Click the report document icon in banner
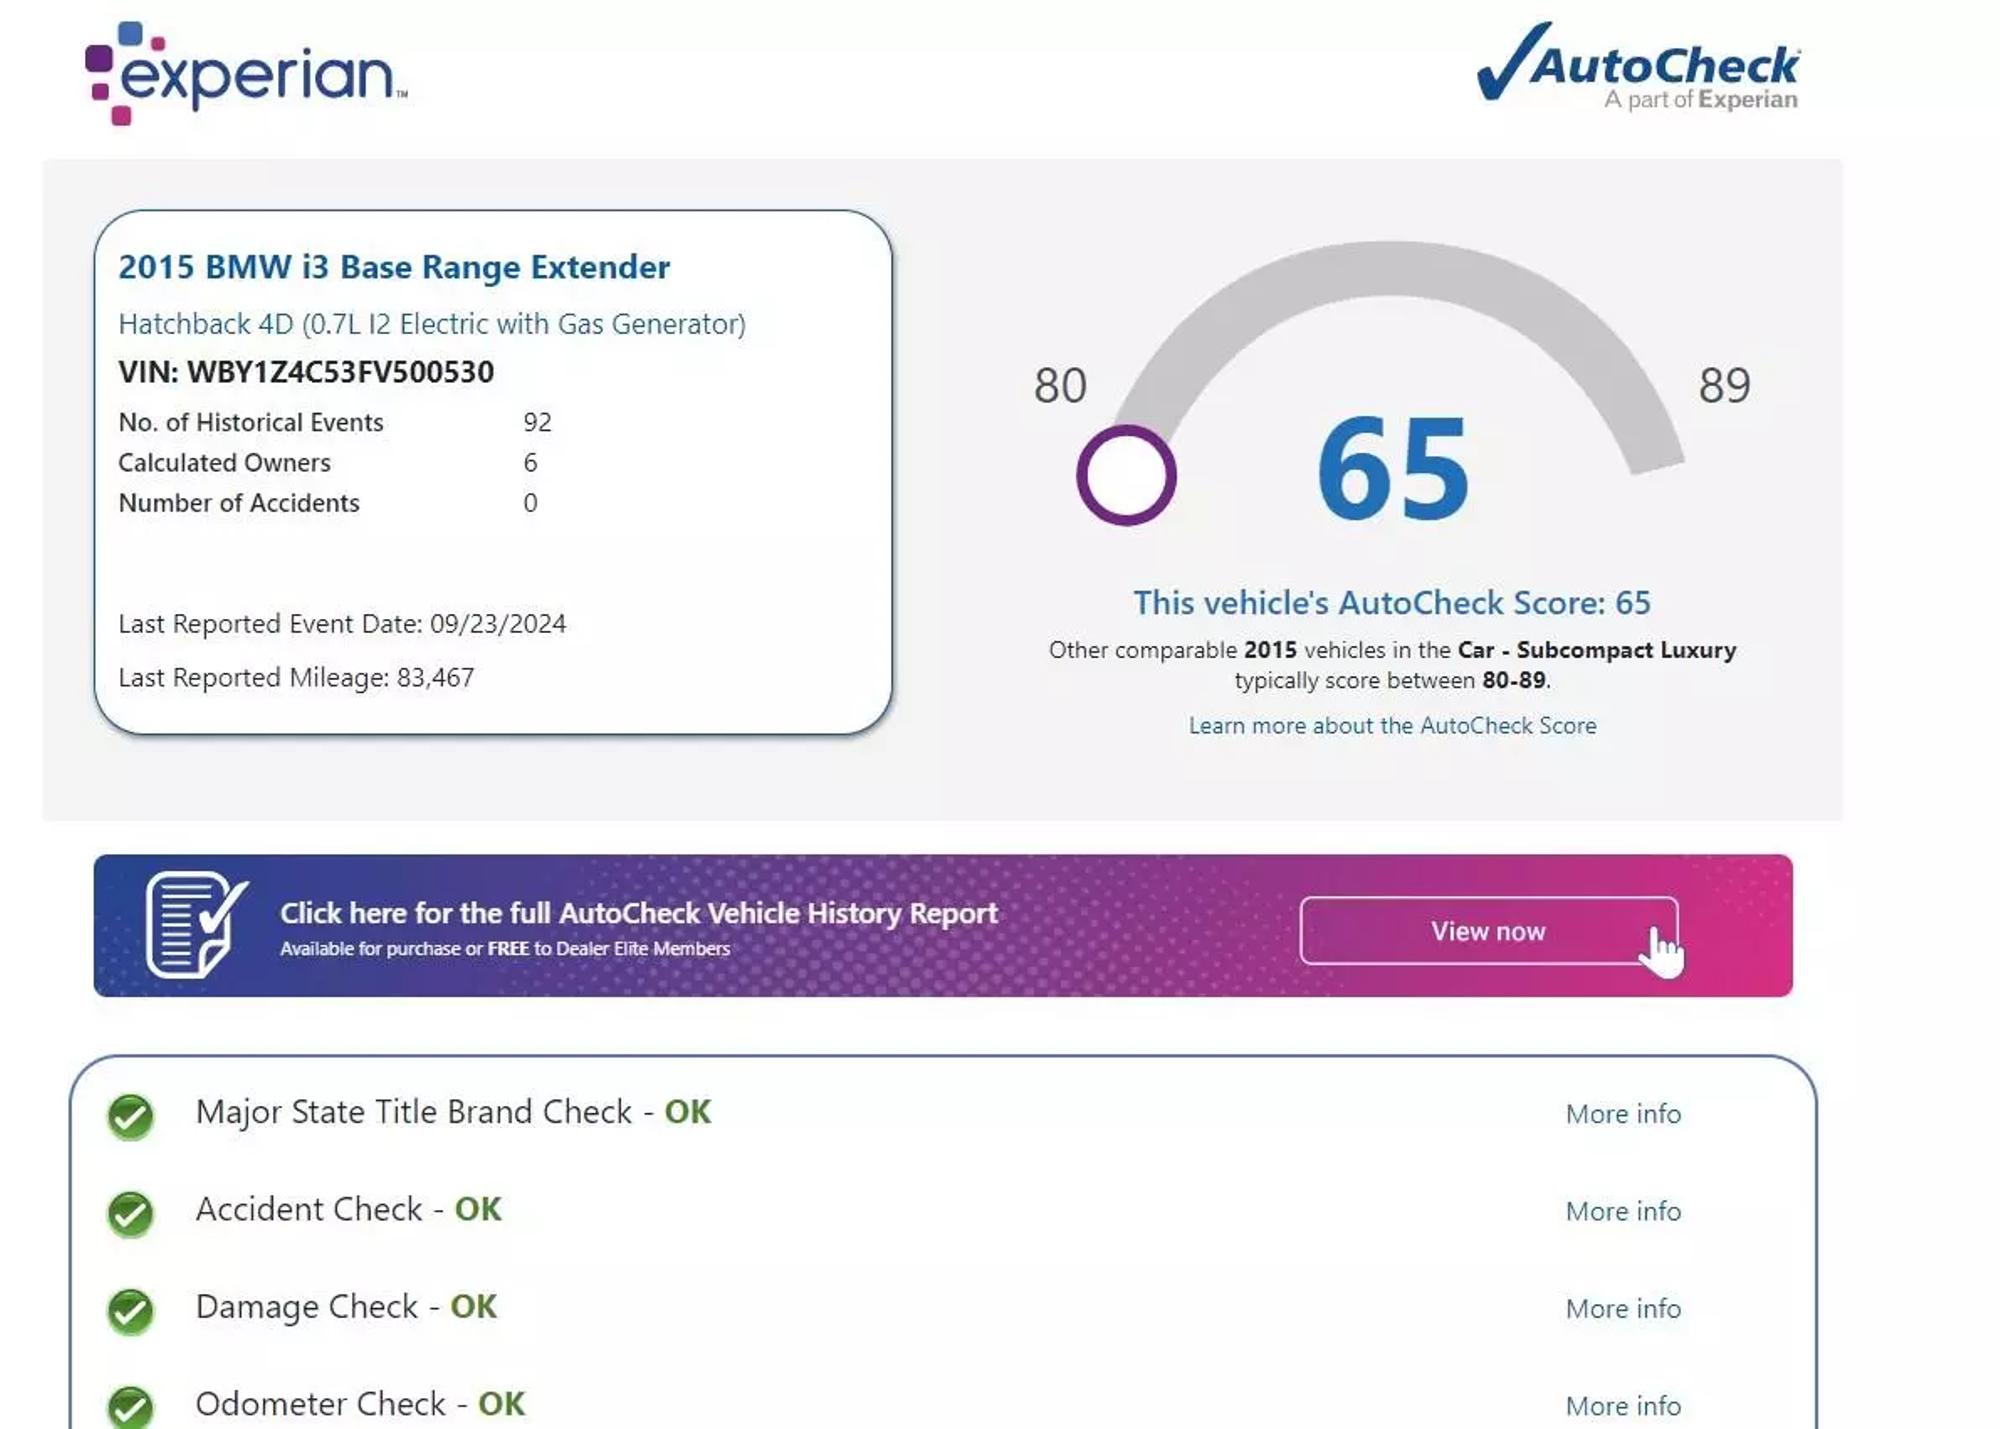Viewport: 2000px width, 1429px height. 197,925
